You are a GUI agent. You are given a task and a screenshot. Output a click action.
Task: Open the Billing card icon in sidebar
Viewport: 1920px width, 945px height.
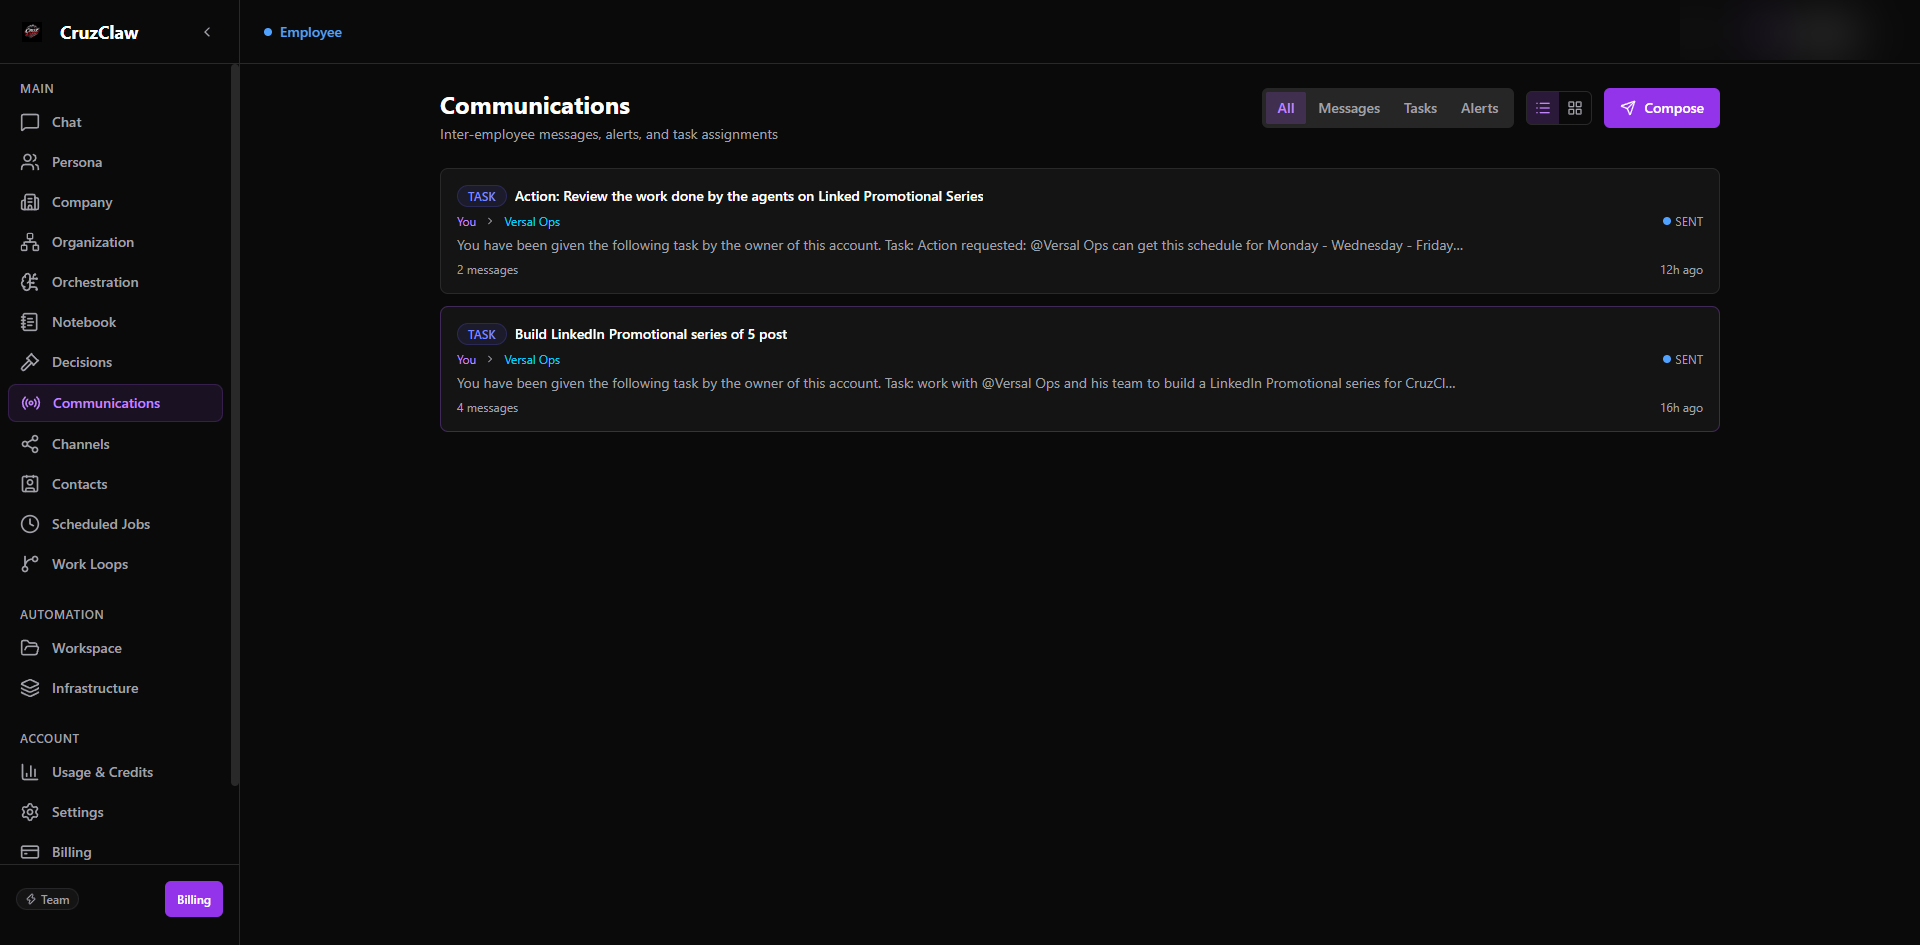coord(30,852)
